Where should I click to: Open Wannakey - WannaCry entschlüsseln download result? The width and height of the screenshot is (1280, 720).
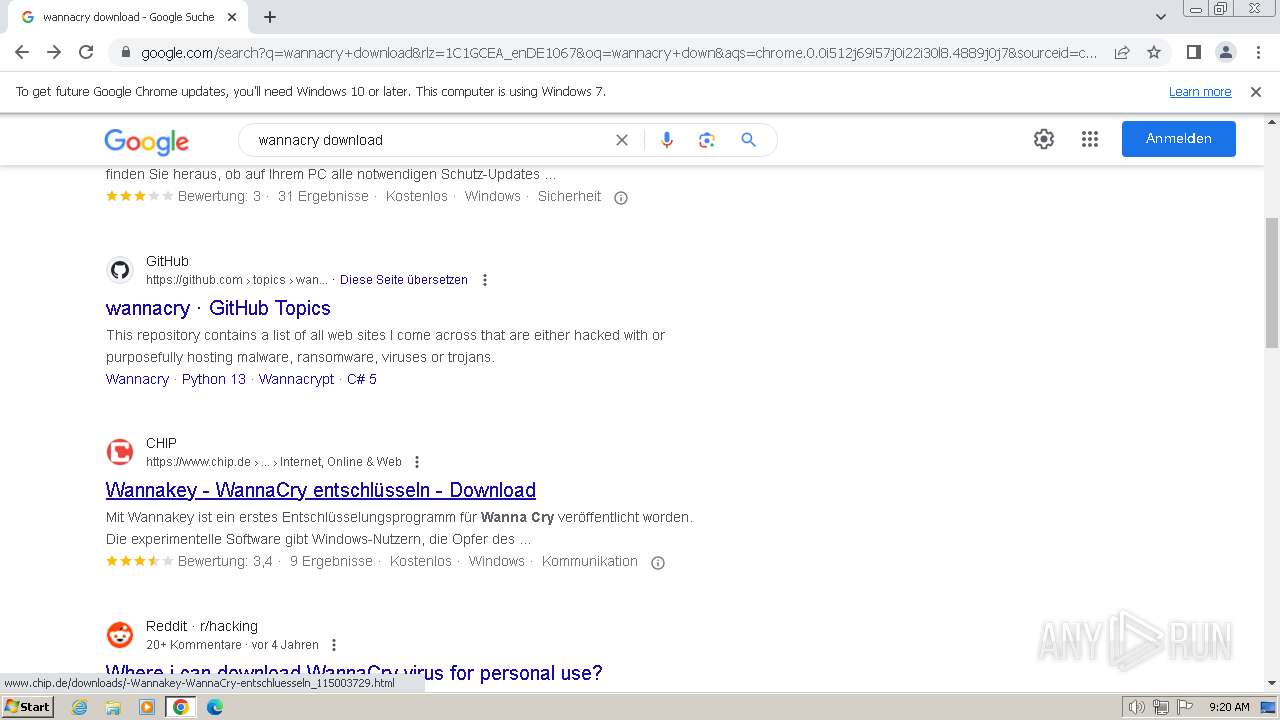(x=321, y=490)
